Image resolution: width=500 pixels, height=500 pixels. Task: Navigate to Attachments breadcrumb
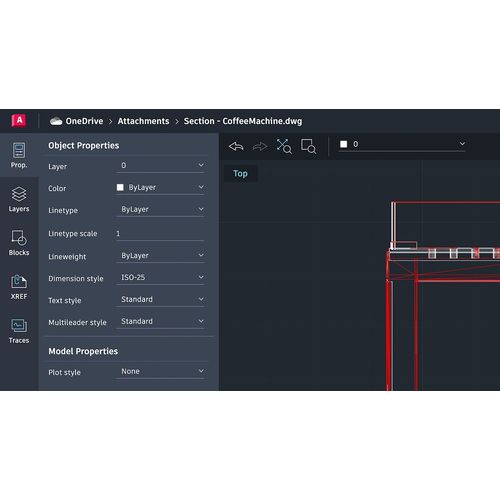click(143, 121)
